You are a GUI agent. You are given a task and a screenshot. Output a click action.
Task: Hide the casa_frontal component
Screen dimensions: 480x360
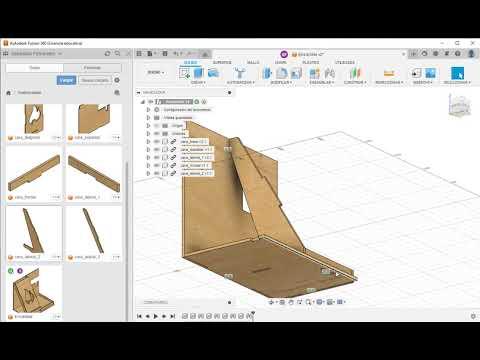(157, 166)
